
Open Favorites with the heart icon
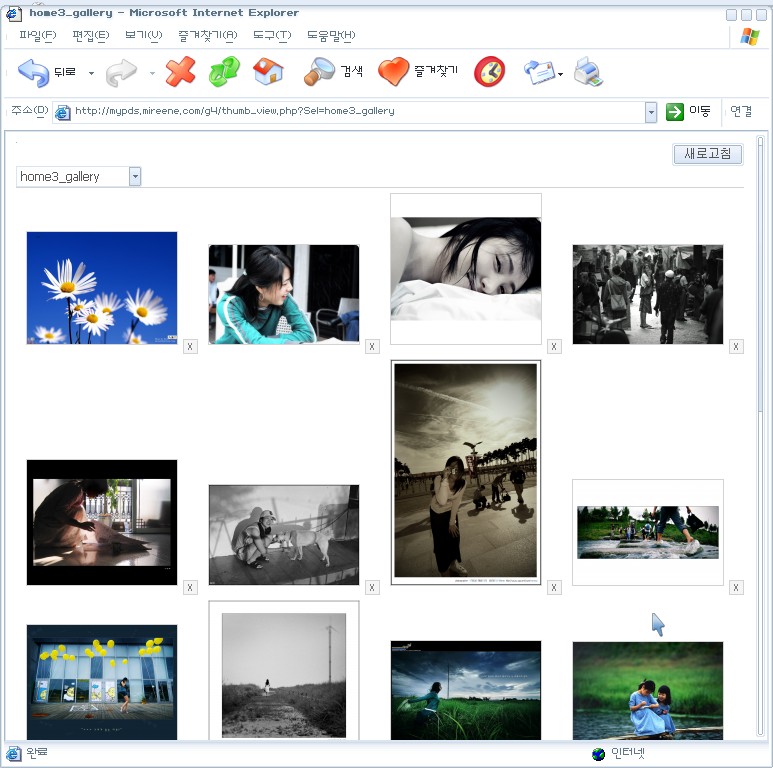click(x=394, y=72)
